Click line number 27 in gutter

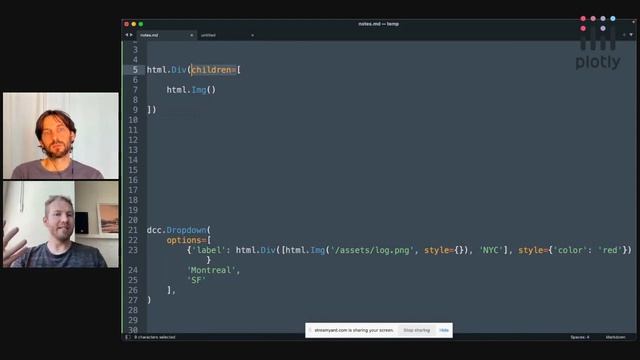pyautogui.click(x=133, y=300)
